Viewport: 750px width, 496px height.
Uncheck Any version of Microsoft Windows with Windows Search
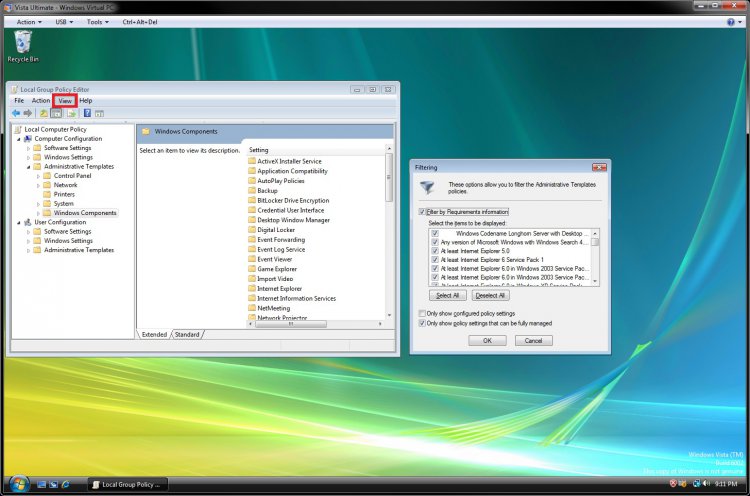click(x=435, y=242)
